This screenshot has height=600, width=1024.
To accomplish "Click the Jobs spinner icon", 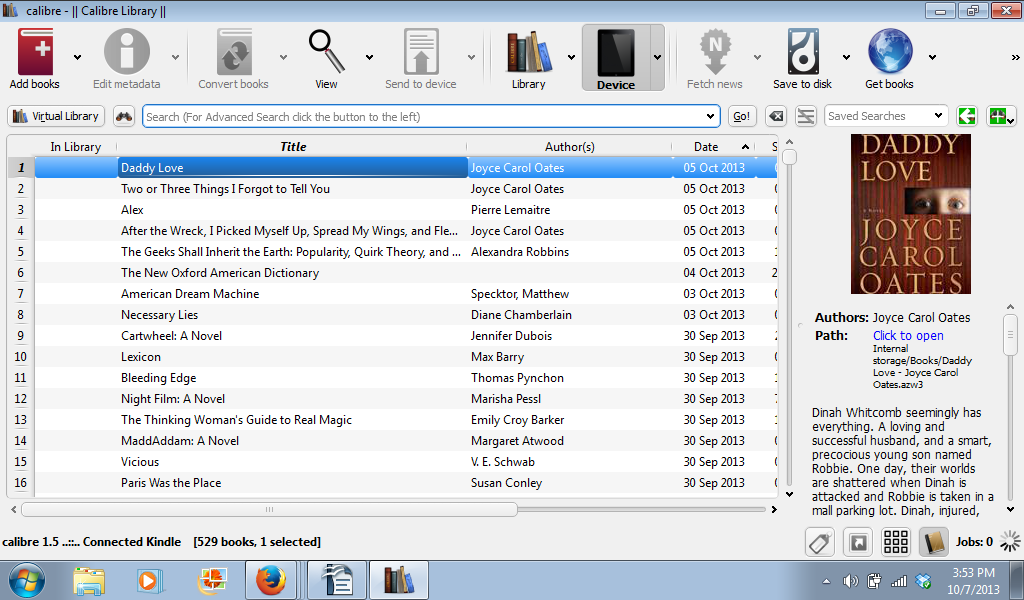I will 1010,541.
